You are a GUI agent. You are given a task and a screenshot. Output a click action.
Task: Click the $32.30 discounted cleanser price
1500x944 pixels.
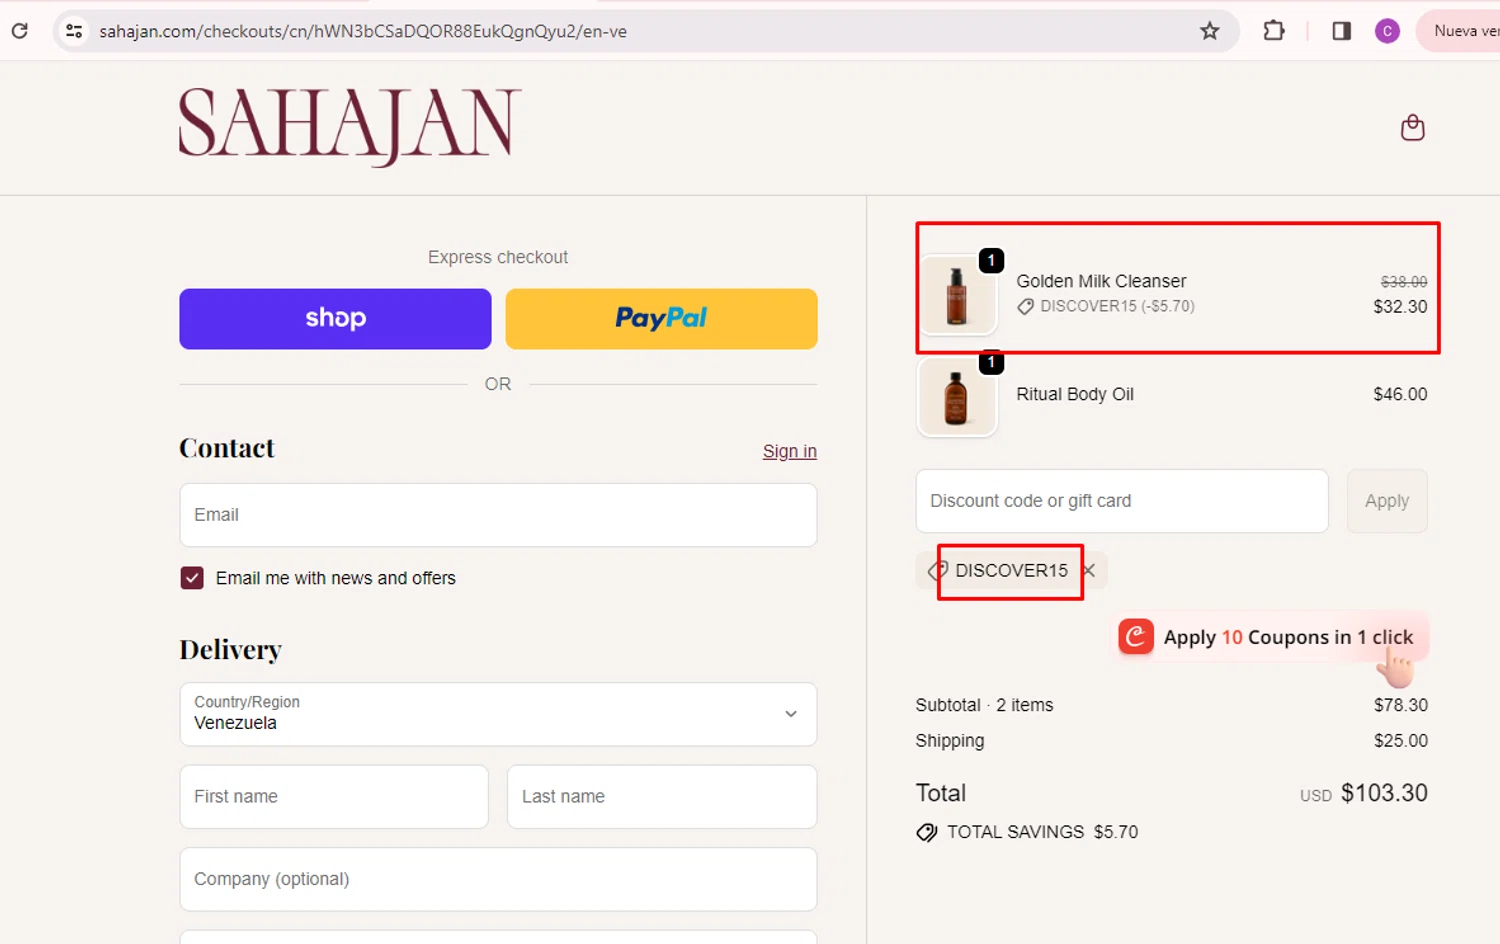pos(1400,307)
